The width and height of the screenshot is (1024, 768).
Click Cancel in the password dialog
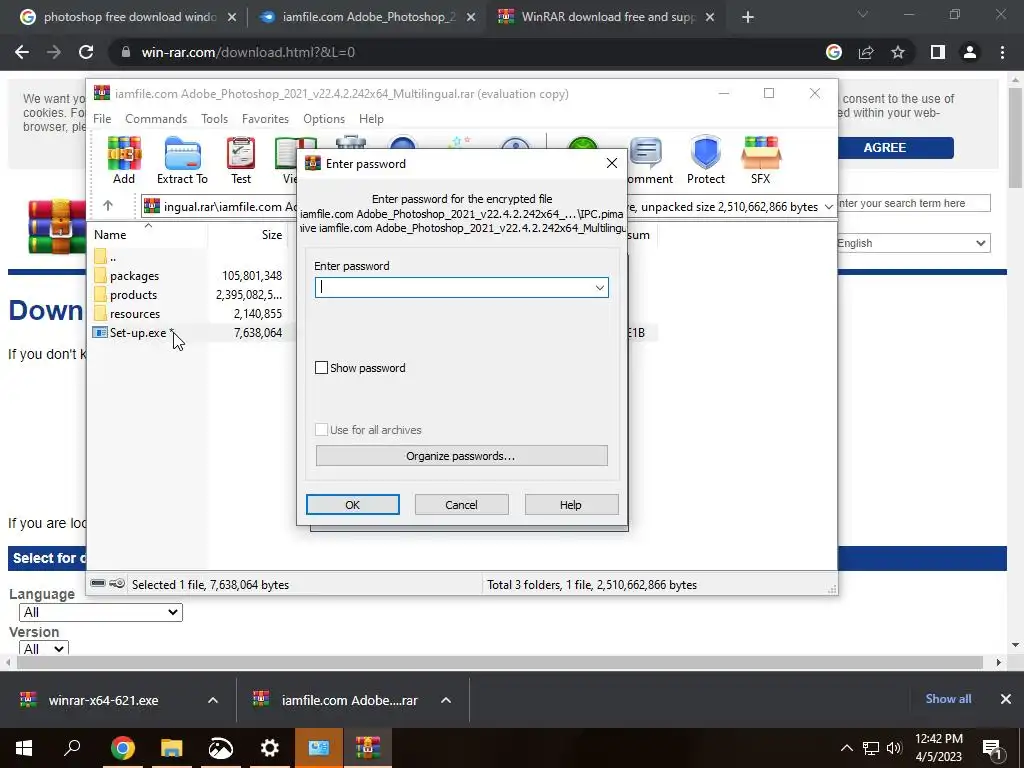coord(461,505)
